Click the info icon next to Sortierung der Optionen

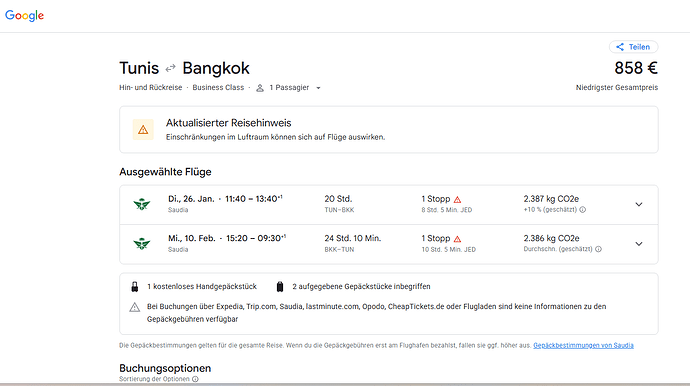pyautogui.click(x=195, y=379)
